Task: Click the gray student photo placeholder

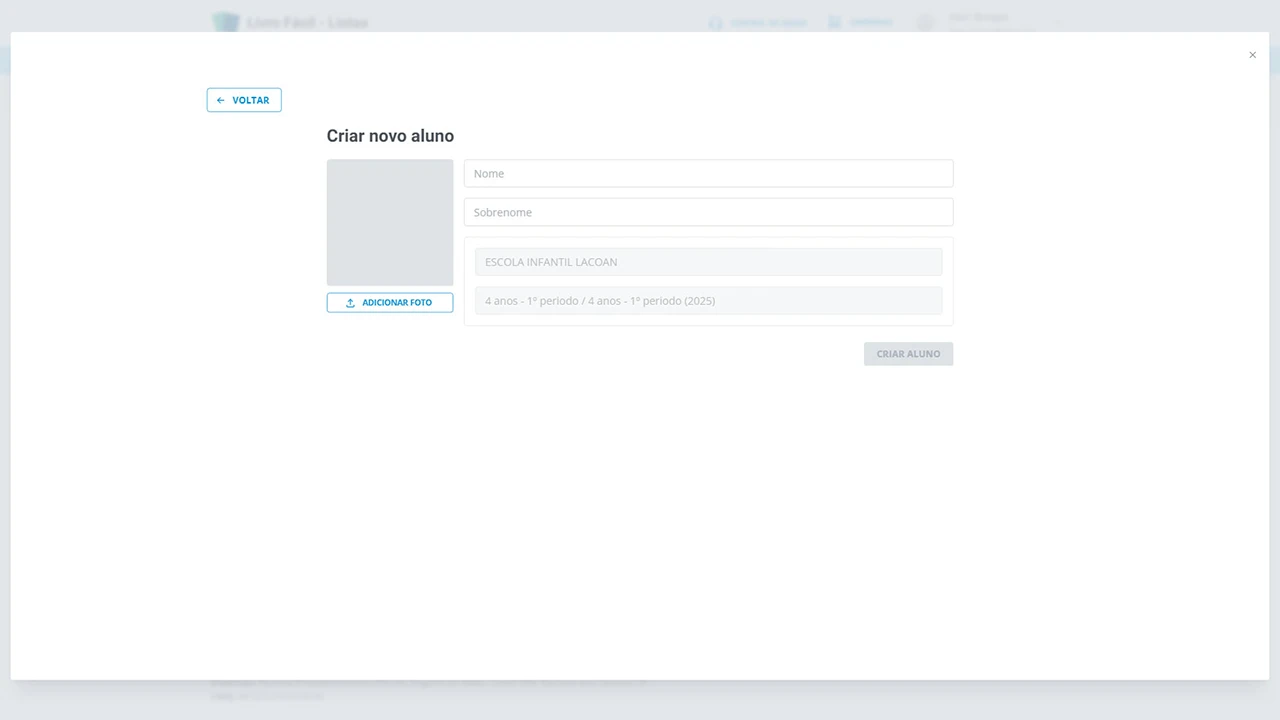Action: click(390, 222)
